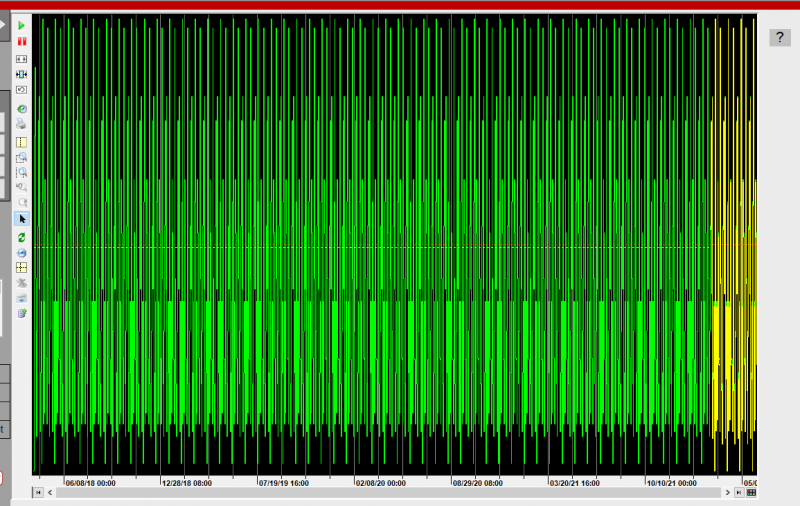Click the blue globe update icon
The width and height of the screenshot is (800, 506).
coord(21,253)
